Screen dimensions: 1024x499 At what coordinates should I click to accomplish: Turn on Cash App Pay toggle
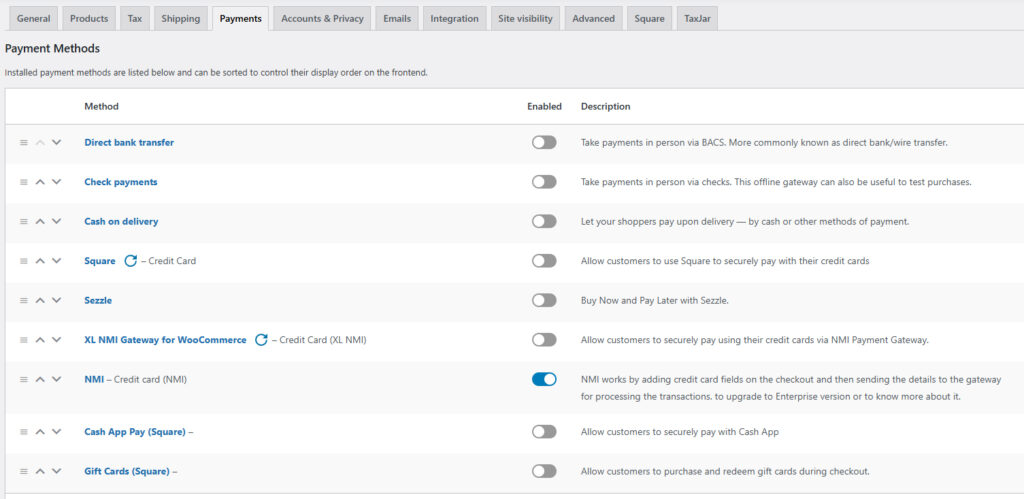click(x=544, y=432)
